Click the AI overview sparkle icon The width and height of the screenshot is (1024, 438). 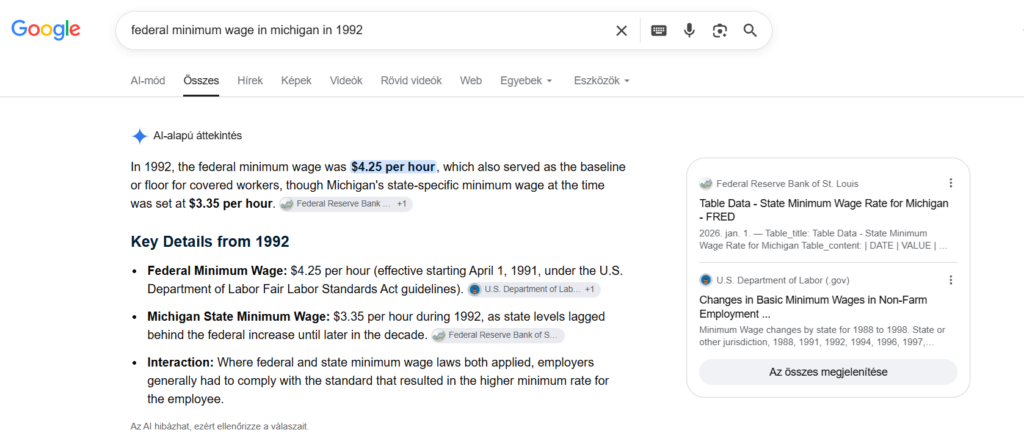pyautogui.click(x=139, y=136)
